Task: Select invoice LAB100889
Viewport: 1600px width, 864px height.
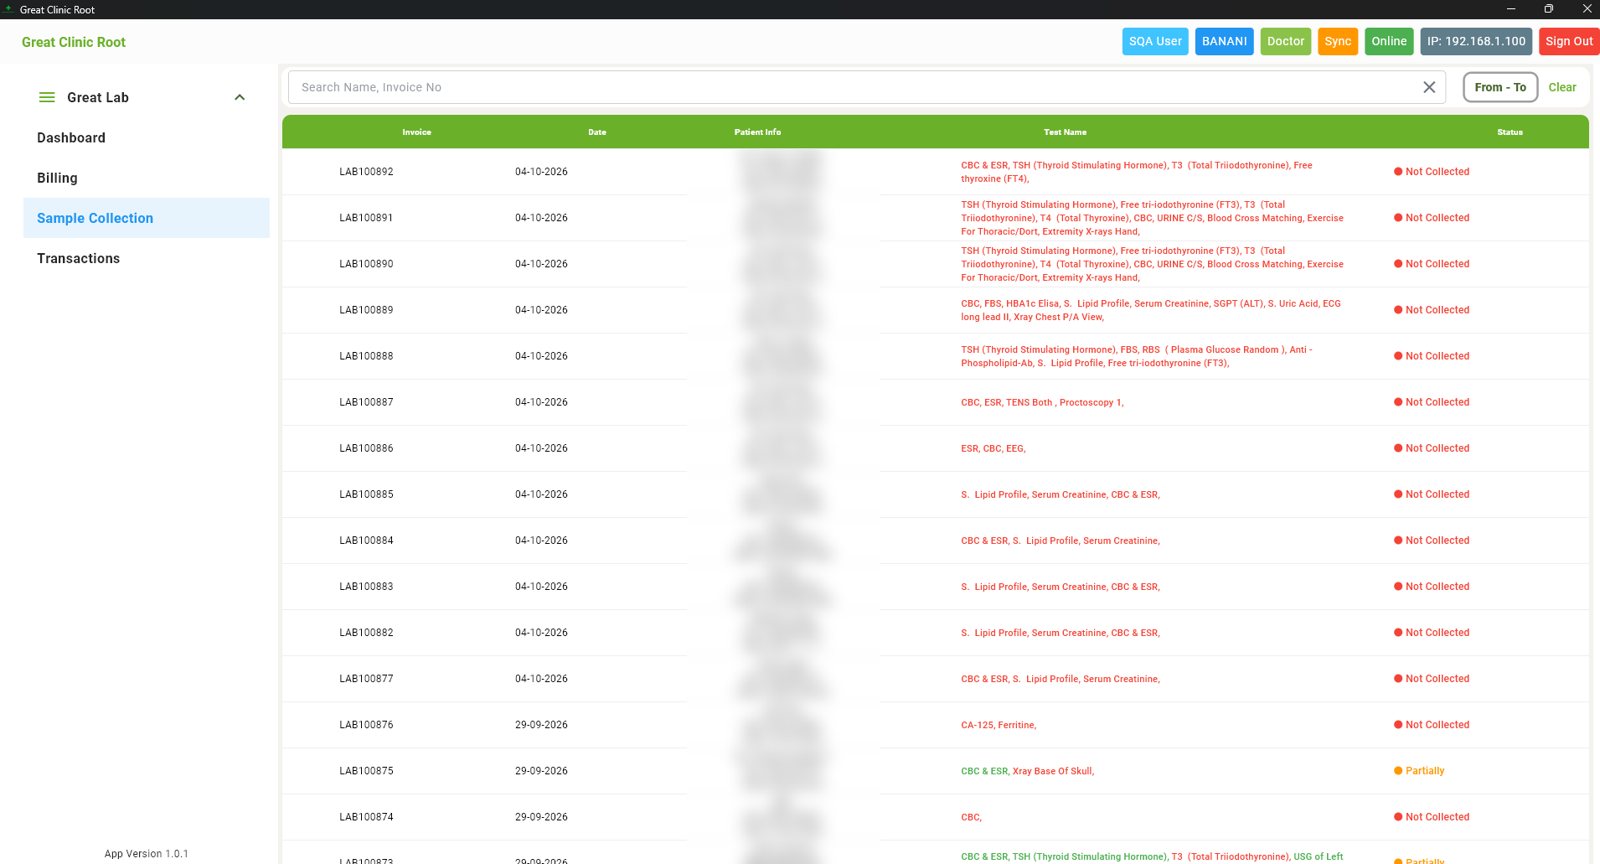Action: click(366, 310)
